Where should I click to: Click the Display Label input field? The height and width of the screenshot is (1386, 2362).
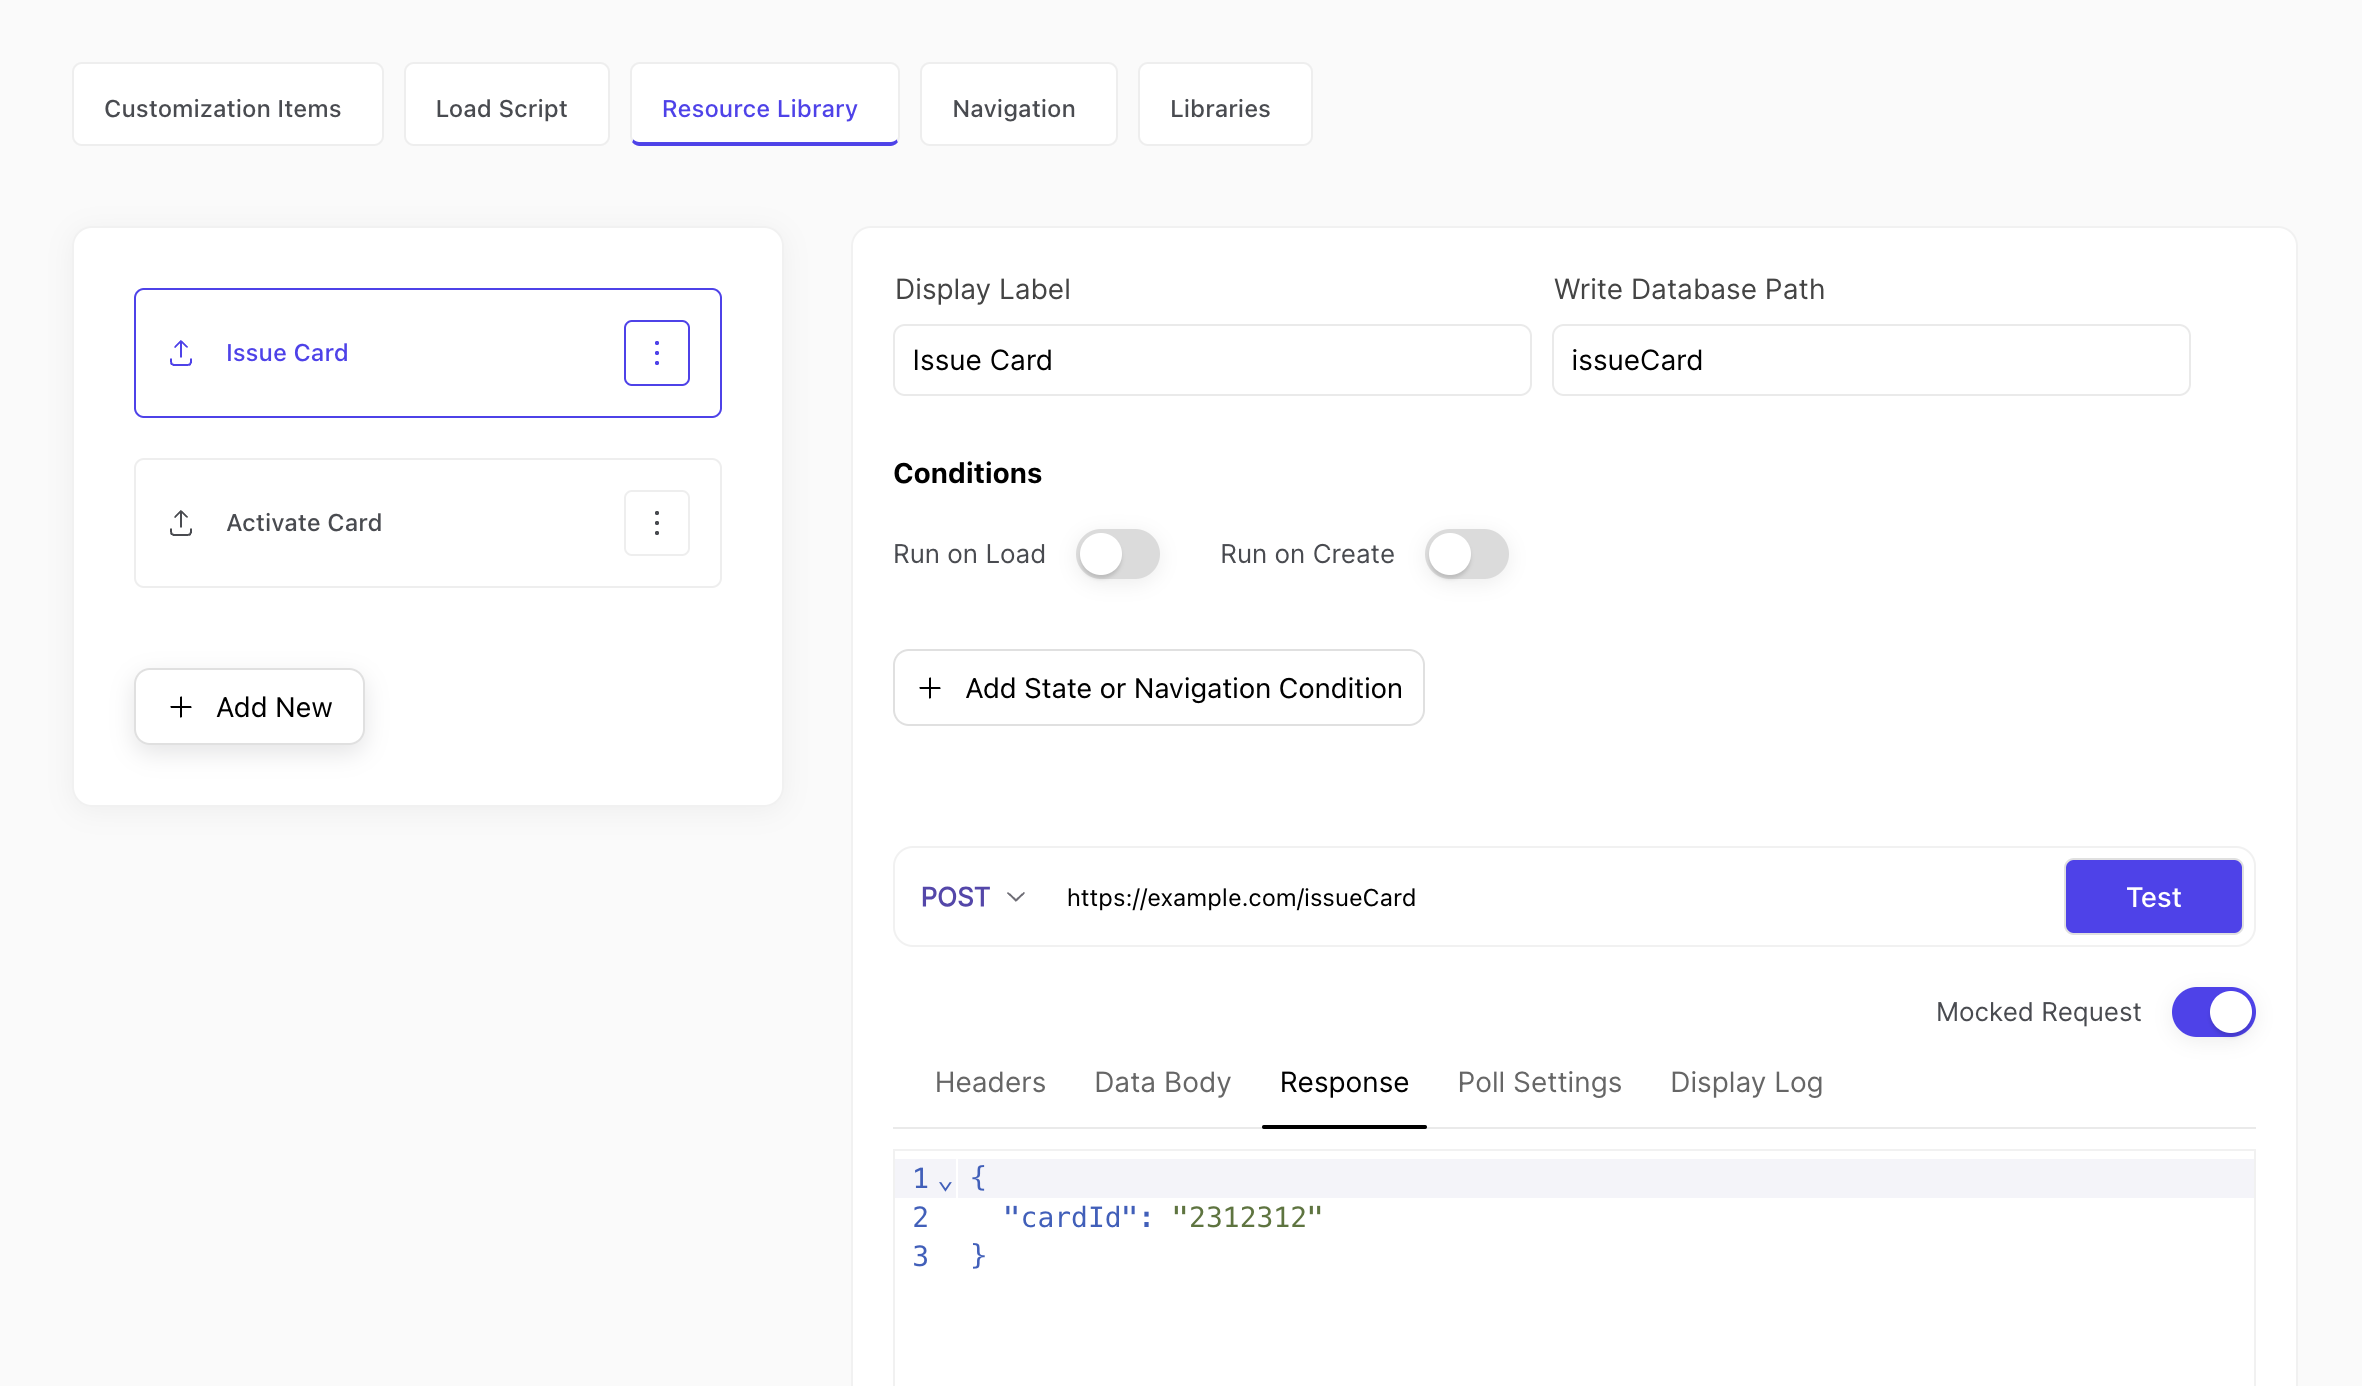(x=1210, y=360)
